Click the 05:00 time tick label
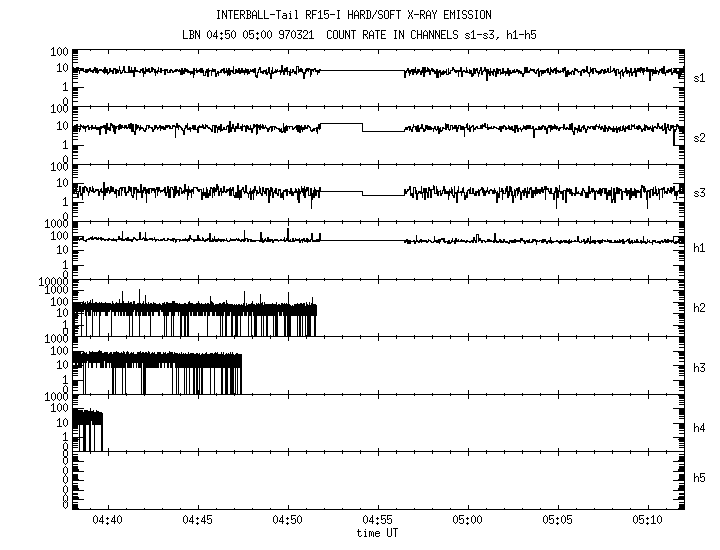The height and width of the screenshot is (550, 720). [468, 520]
